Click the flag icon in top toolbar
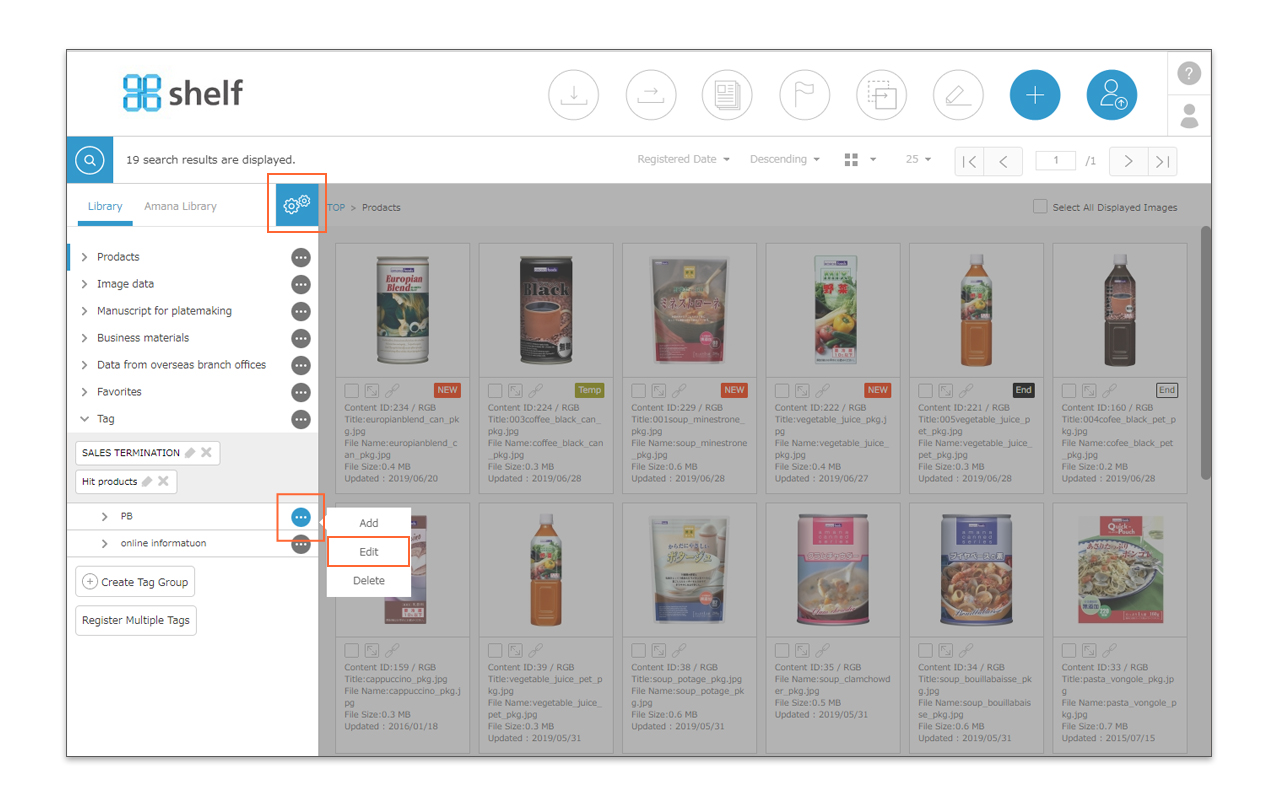Image resolution: width=1280 pixels, height=800 pixels. [x=804, y=95]
